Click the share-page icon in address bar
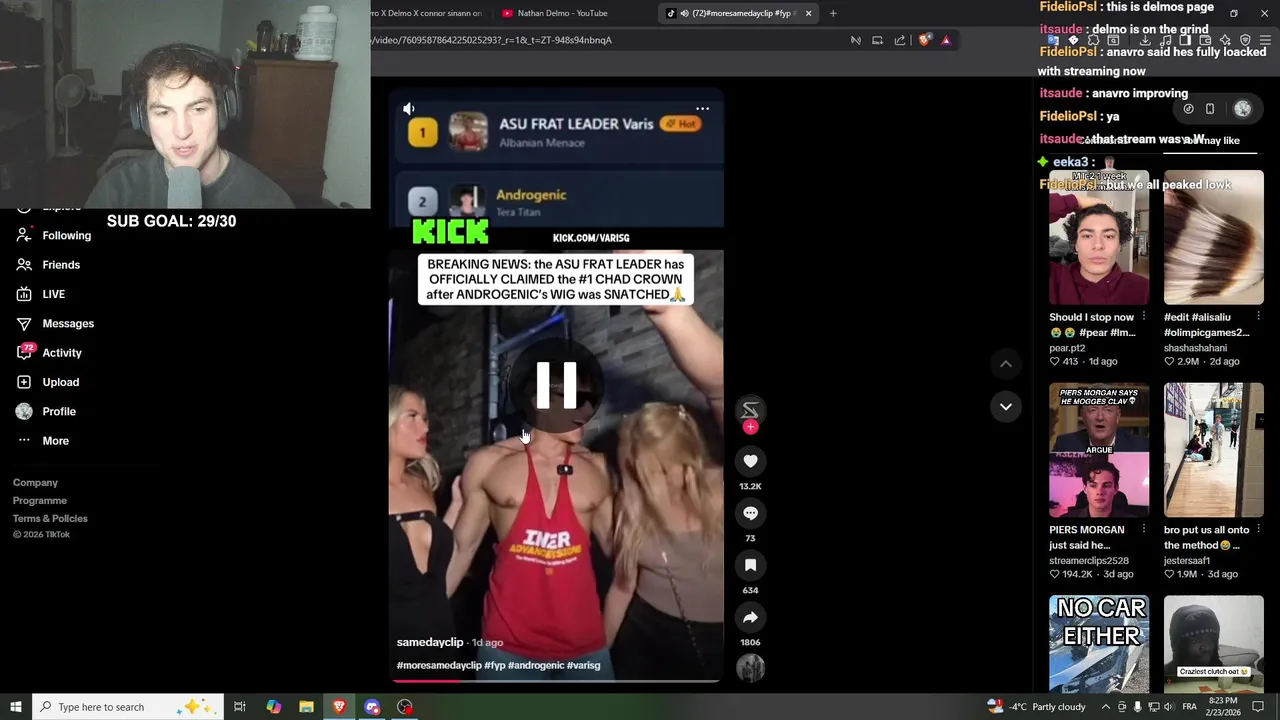Viewport: 1280px width, 720px height. click(x=900, y=40)
